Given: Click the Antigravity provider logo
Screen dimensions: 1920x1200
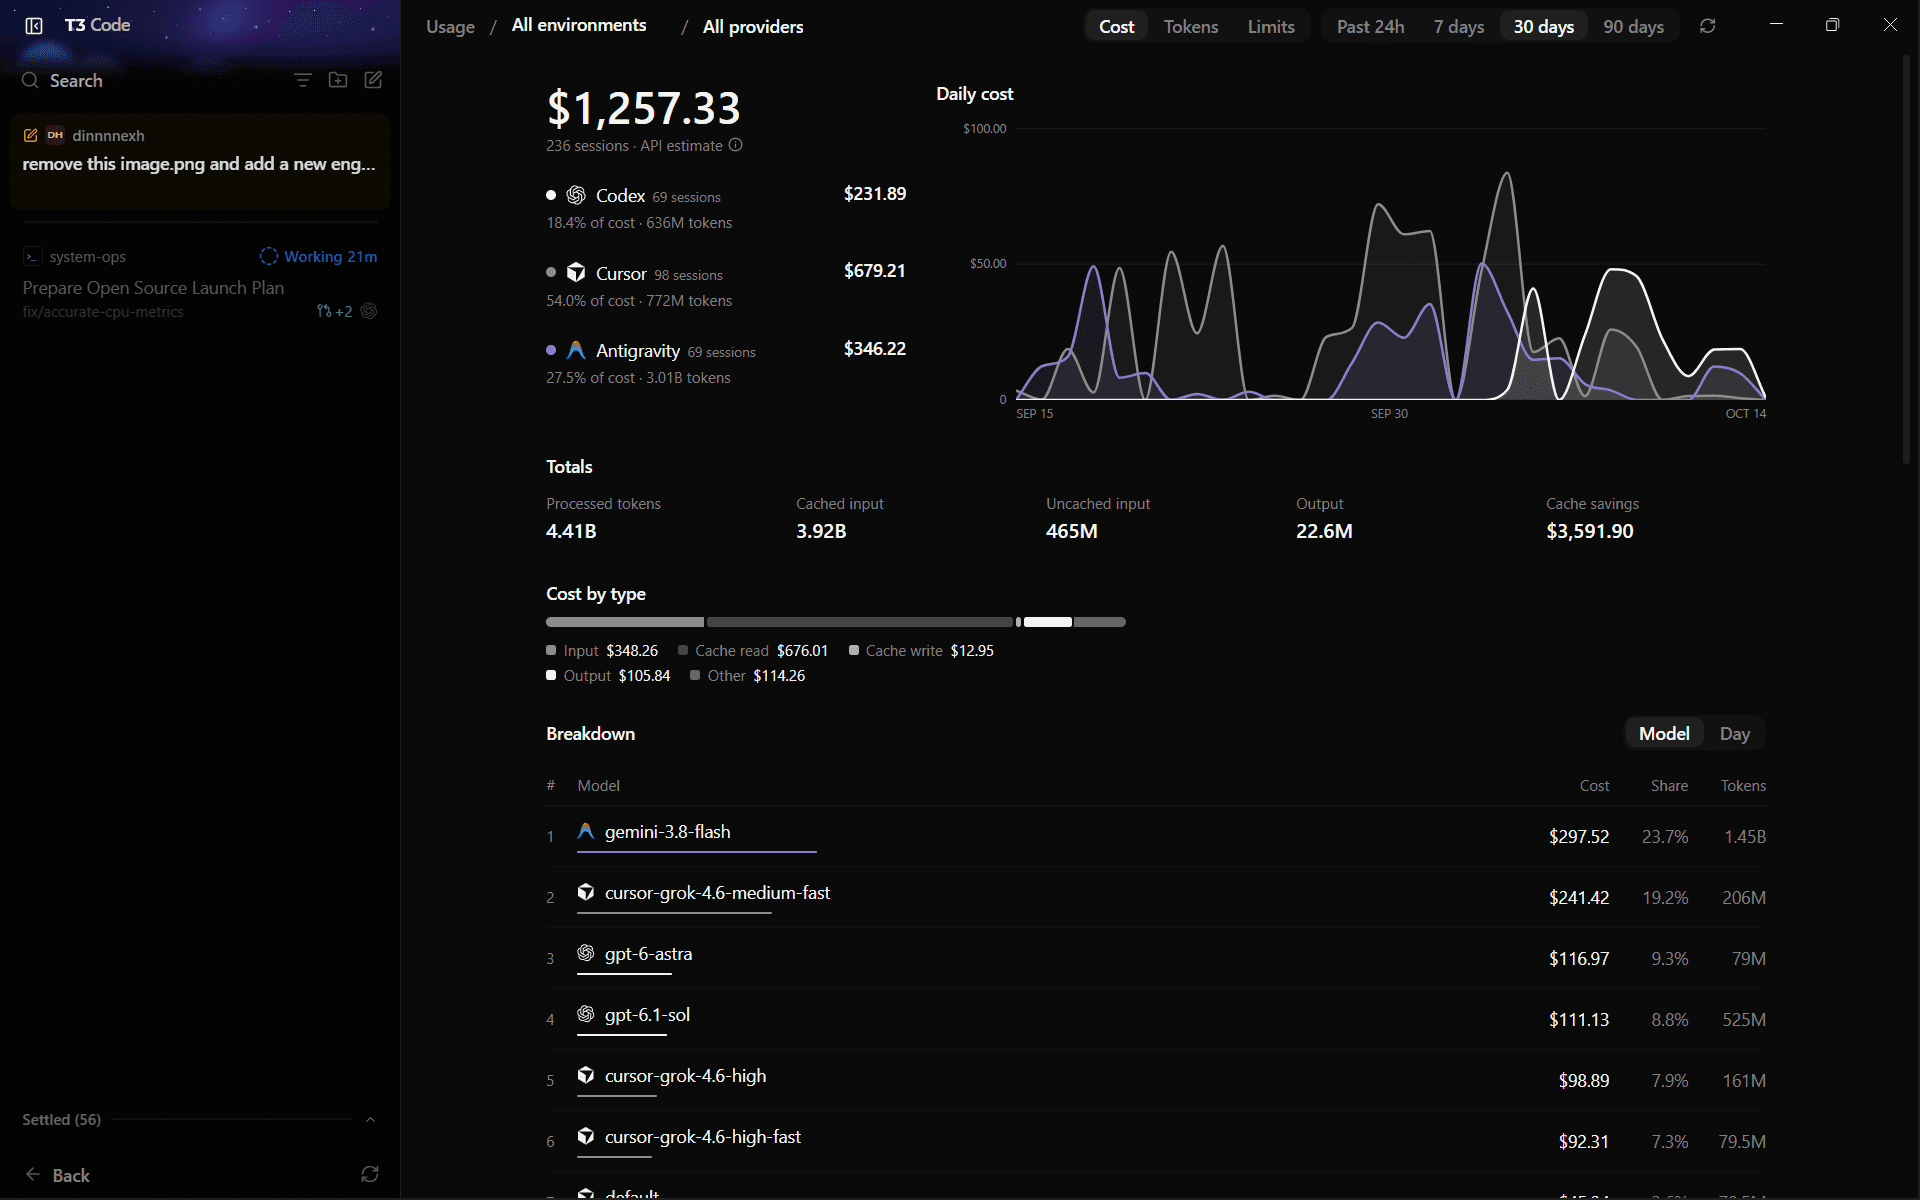Looking at the screenshot, I should coord(576,350).
